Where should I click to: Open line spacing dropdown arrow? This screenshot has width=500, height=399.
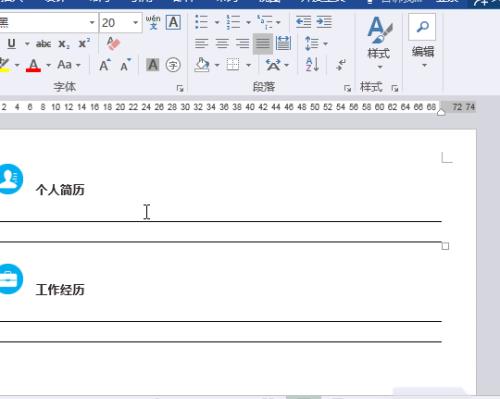(x=326, y=44)
